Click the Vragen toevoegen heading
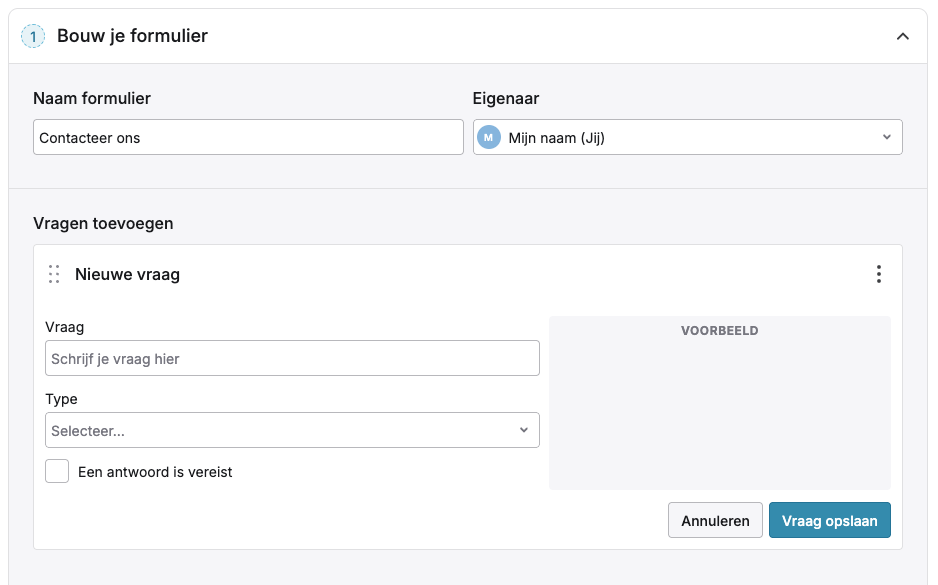The image size is (938, 585). 103,223
